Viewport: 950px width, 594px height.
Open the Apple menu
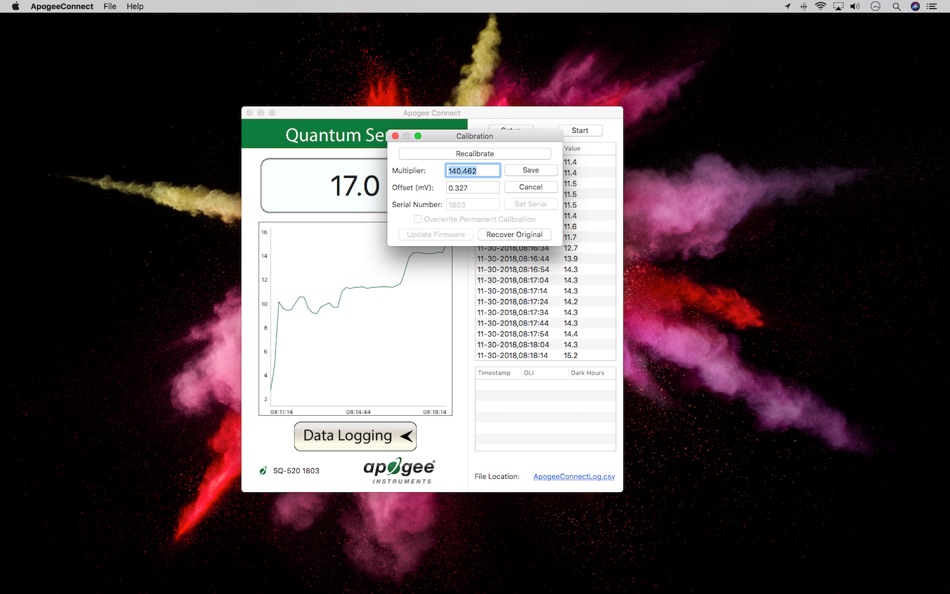(15, 6)
